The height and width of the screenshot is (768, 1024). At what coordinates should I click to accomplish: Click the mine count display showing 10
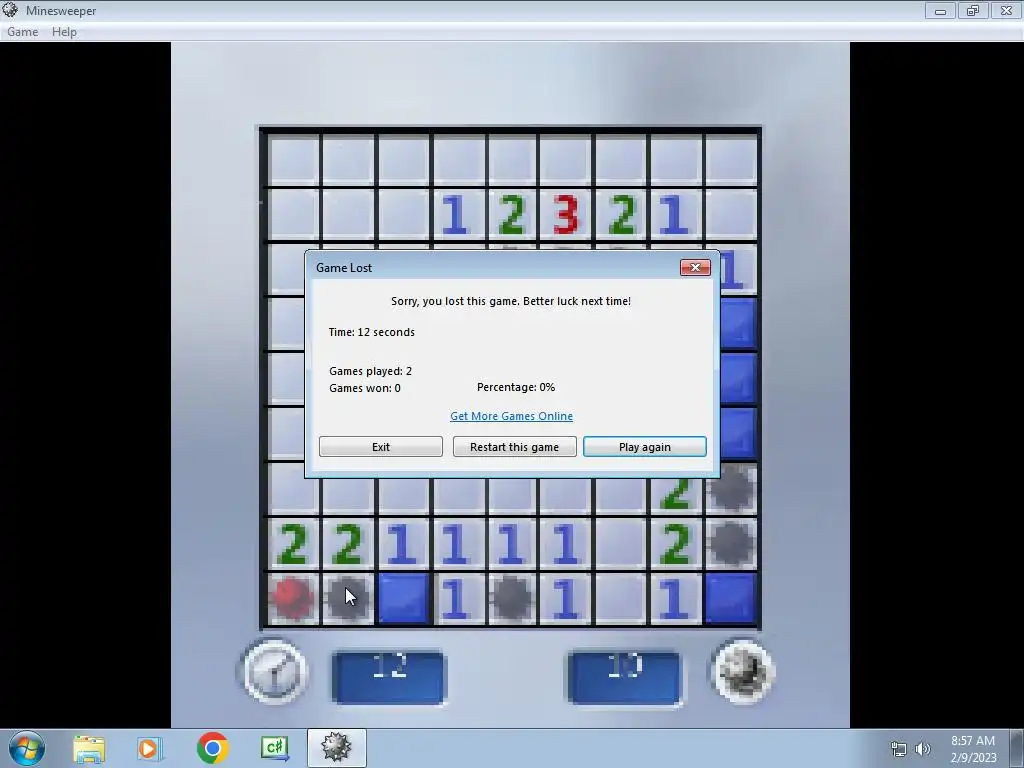pyautogui.click(x=625, y=677)
